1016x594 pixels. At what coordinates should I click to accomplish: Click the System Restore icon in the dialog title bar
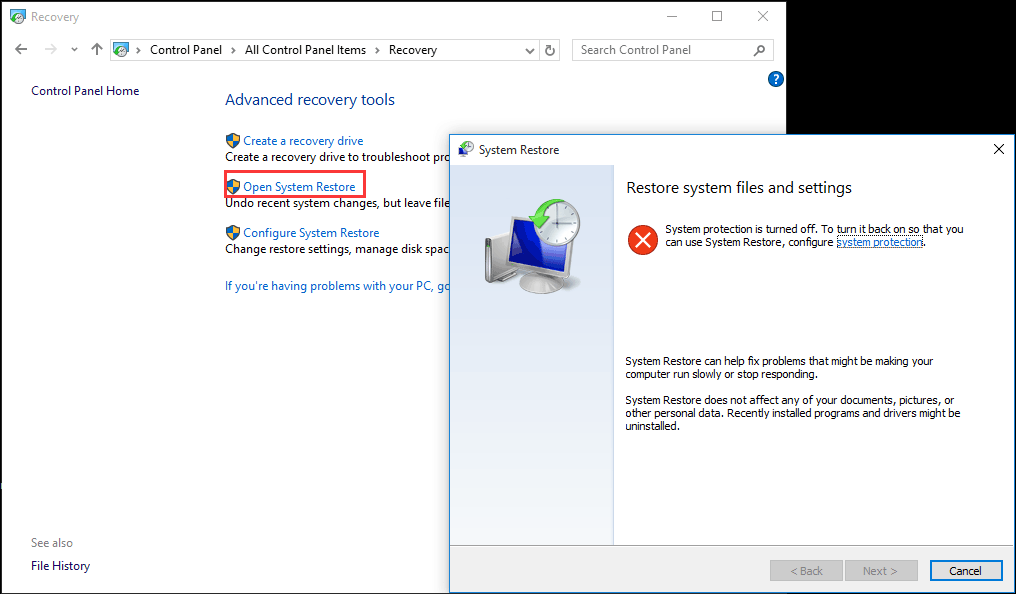(x=465, y=148)
